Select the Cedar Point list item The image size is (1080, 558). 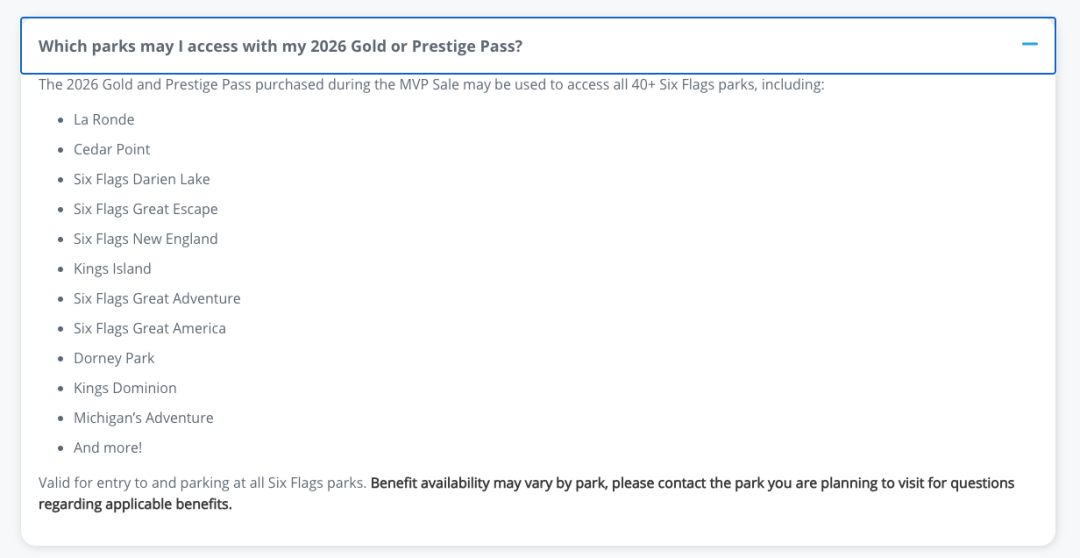click(112, 149)
